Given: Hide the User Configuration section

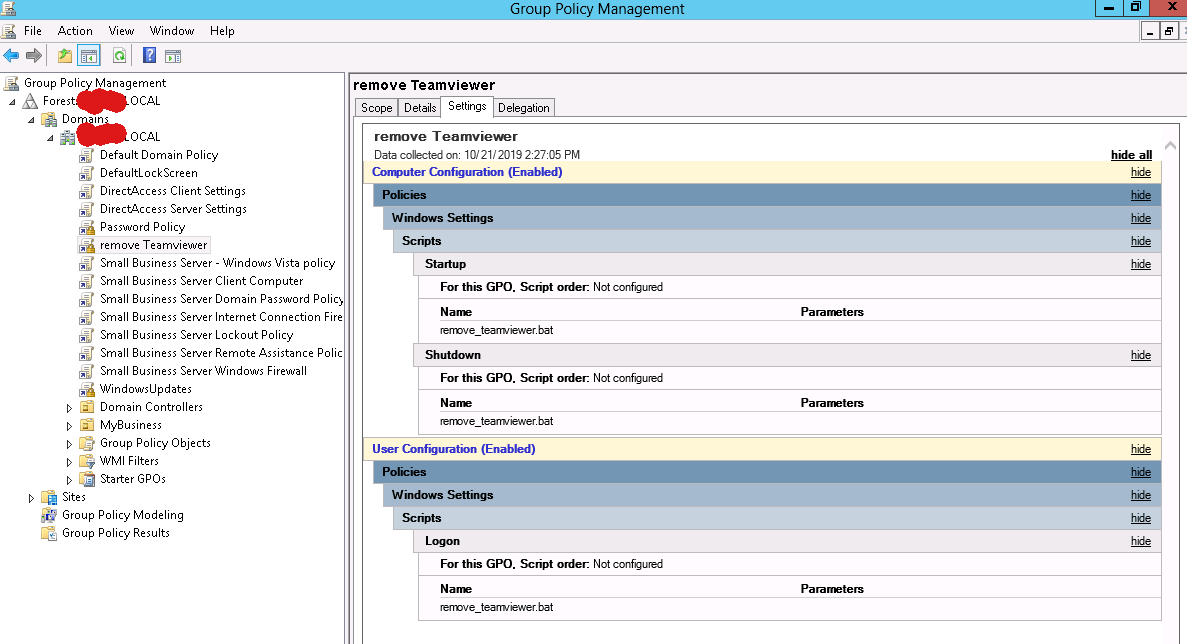Looking at the screenshot, I should (x=1141, y=450).
